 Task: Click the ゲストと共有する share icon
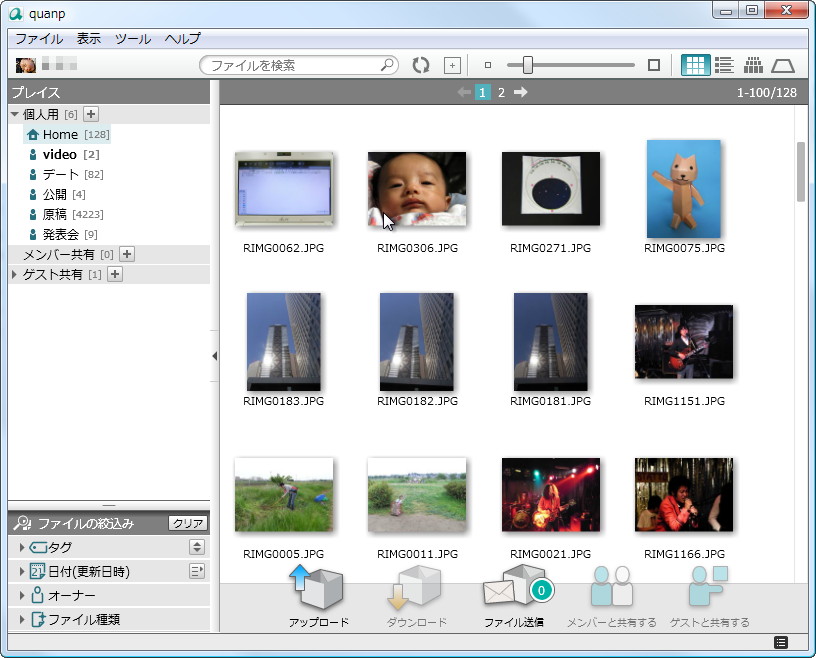[706, 589]
